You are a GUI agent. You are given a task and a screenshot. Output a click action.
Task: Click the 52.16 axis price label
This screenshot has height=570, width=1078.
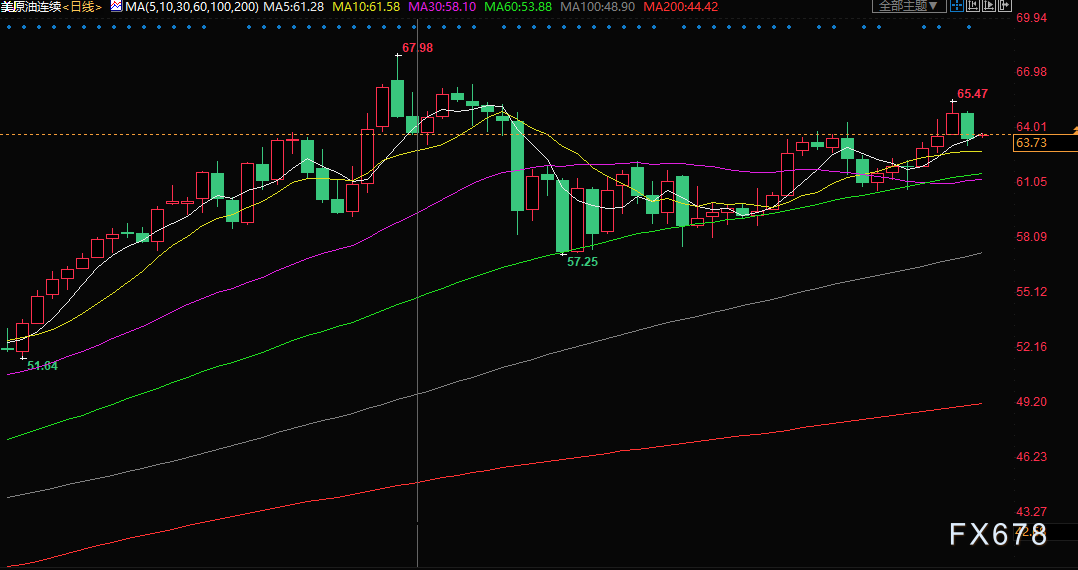click(1031, 347)
